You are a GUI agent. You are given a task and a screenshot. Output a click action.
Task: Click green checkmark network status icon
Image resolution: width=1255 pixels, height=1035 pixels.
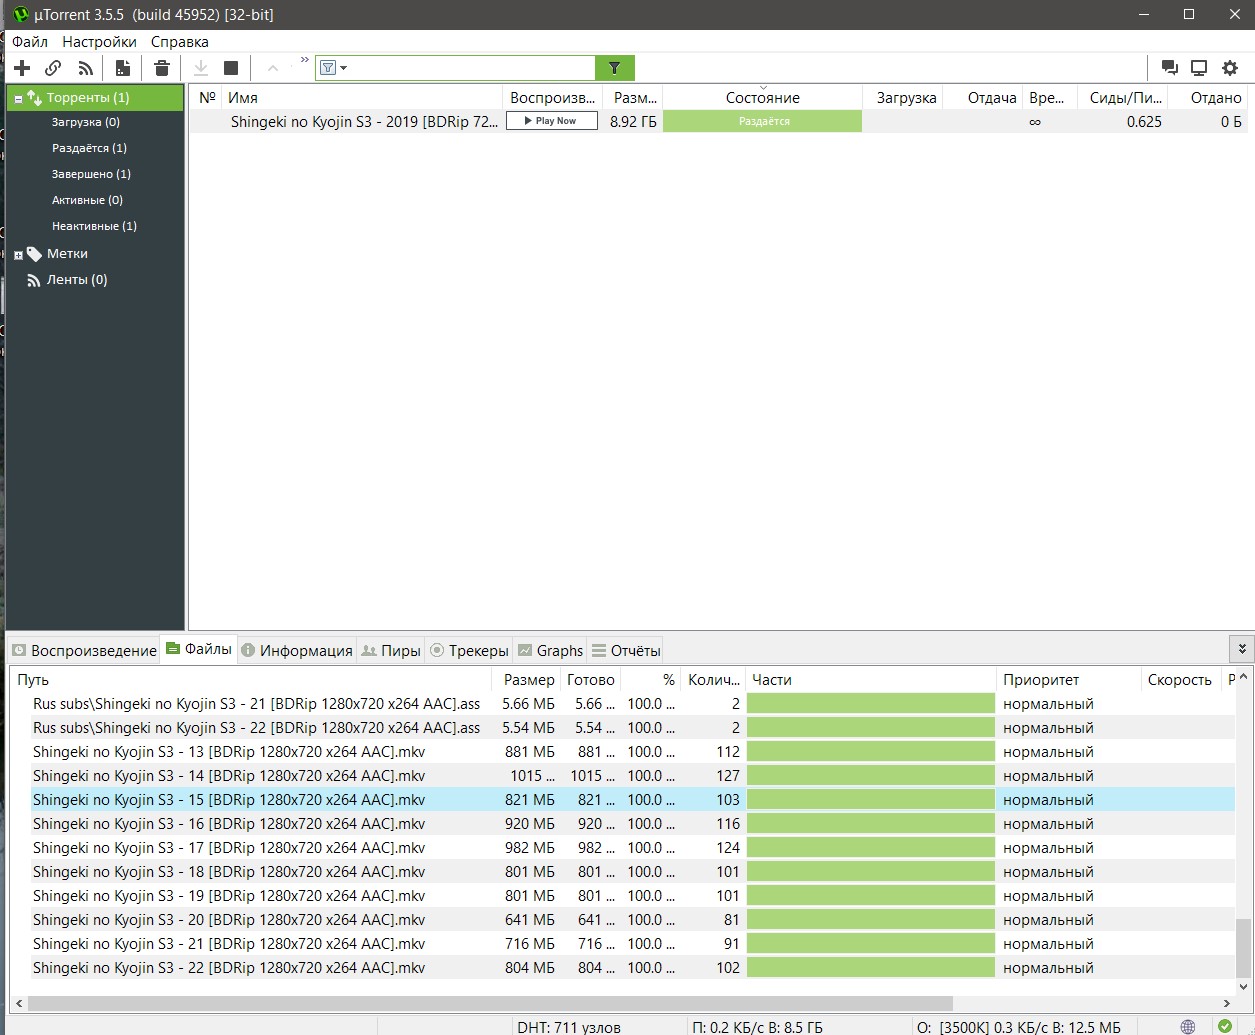1225,1027
